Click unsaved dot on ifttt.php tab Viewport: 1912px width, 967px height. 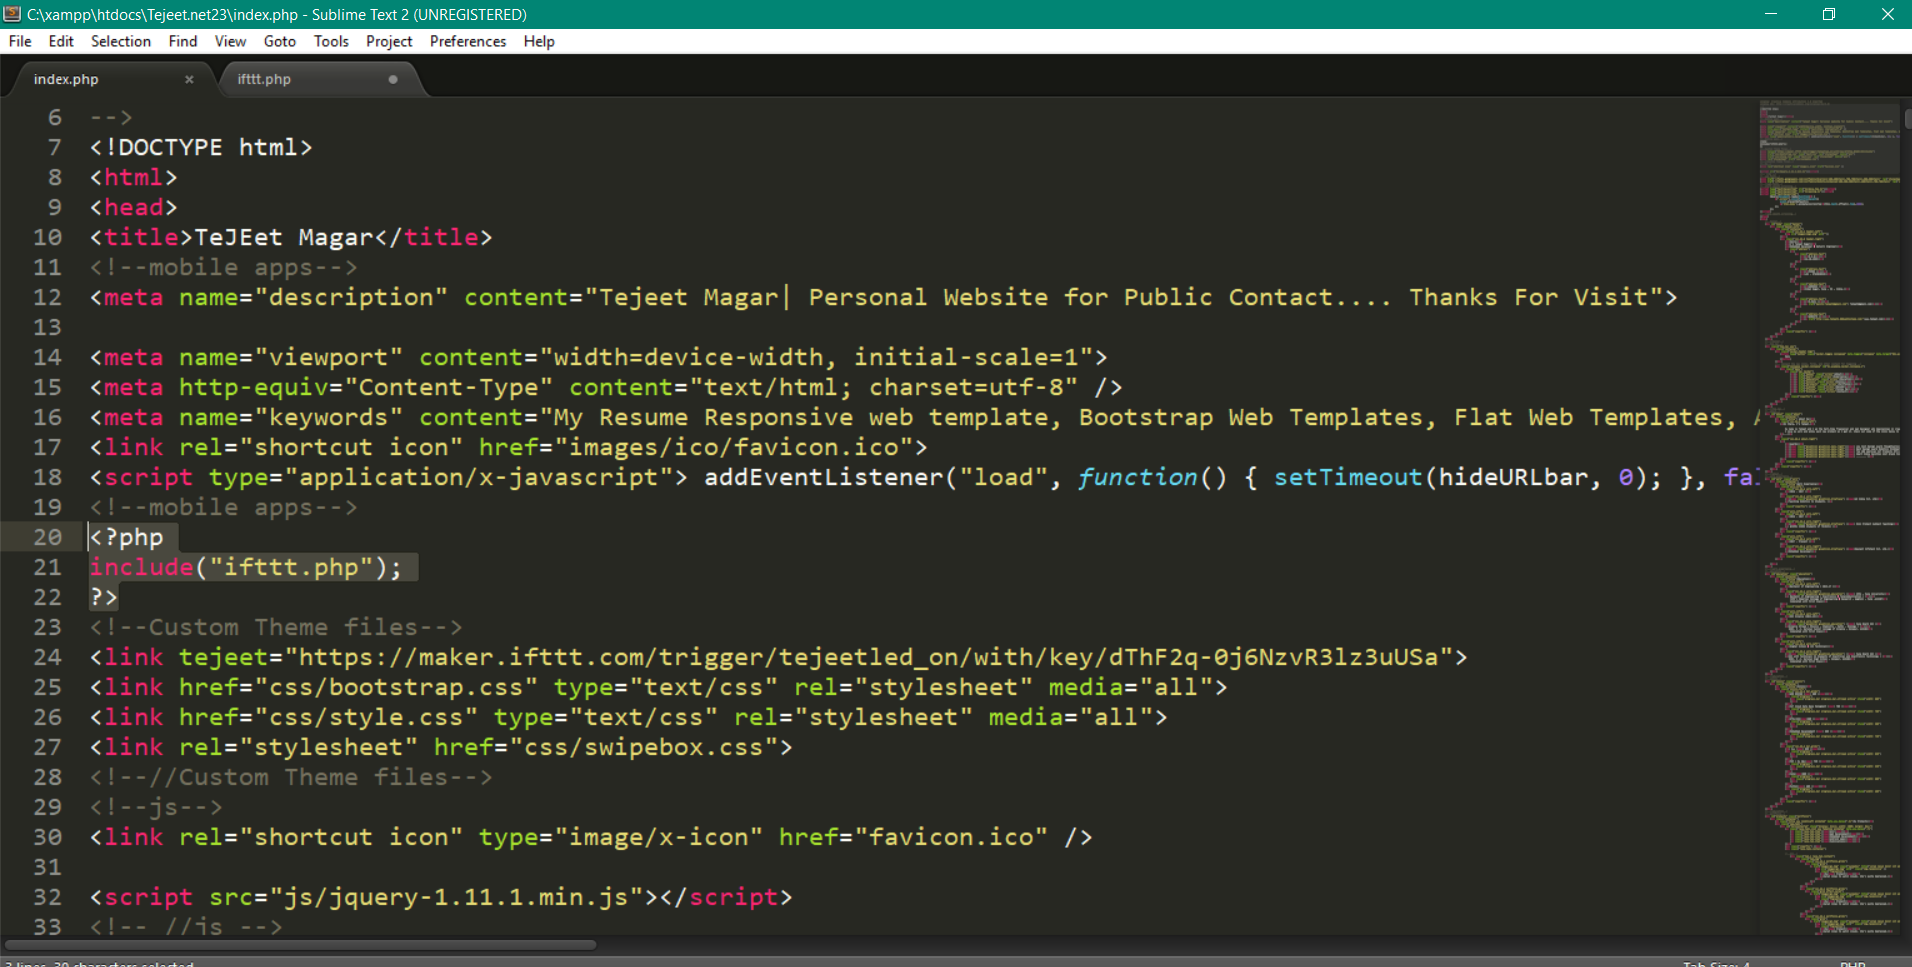pyautogui.click(x=393, y=79)
